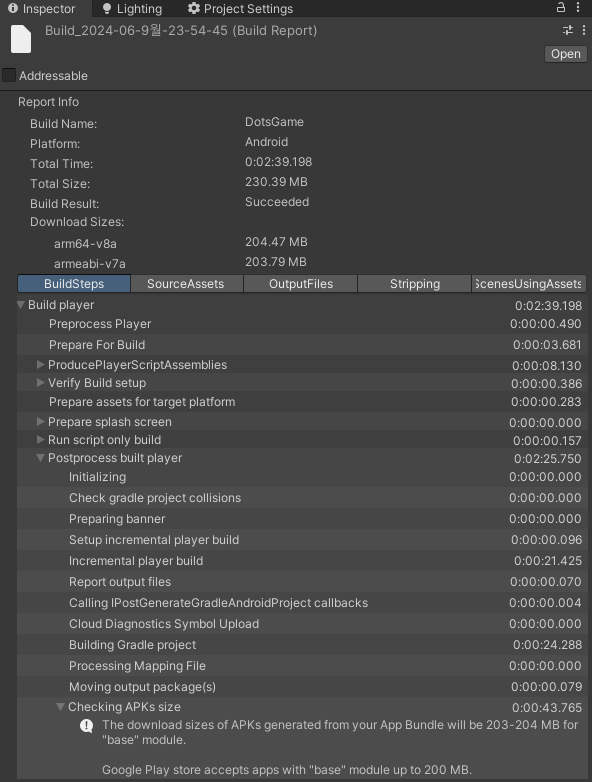592x782 pixels.
Task: Click the Open button
Action: pos(566,54)
